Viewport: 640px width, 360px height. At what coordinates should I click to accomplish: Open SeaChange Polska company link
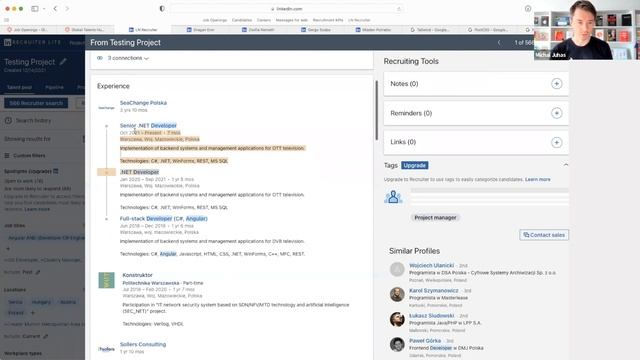click(x=143, y=103)
